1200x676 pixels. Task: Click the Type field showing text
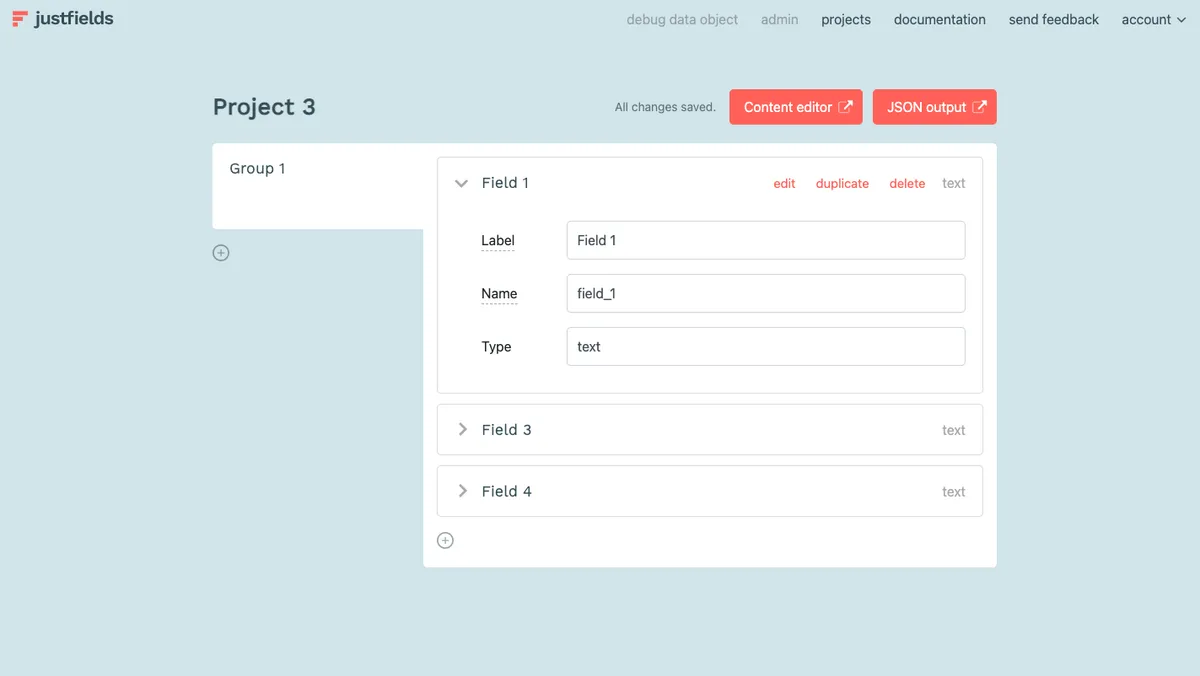pos(766,346)
